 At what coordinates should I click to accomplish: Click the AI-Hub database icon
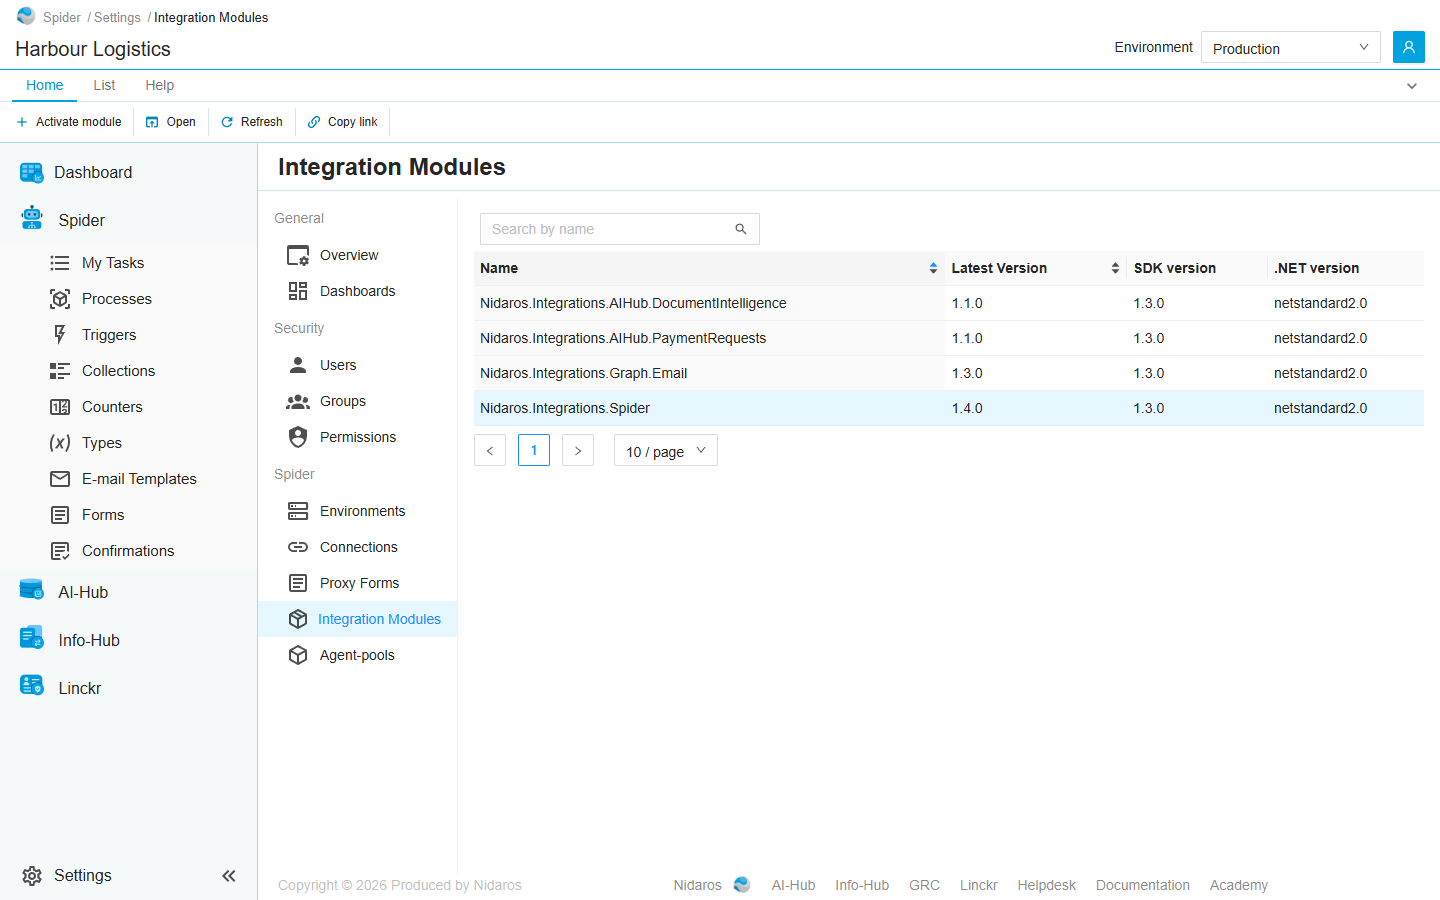pyautogui.click(x=32, y=590)
